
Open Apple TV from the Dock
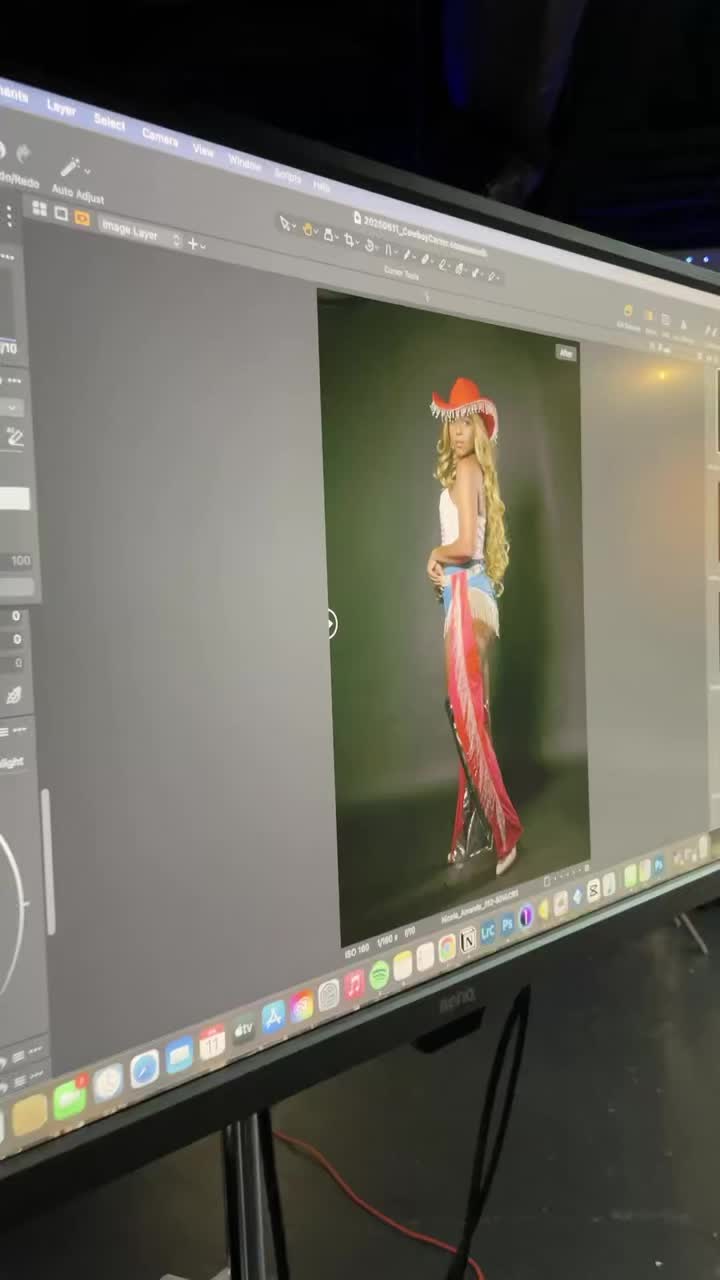(x=244, y=1029)
